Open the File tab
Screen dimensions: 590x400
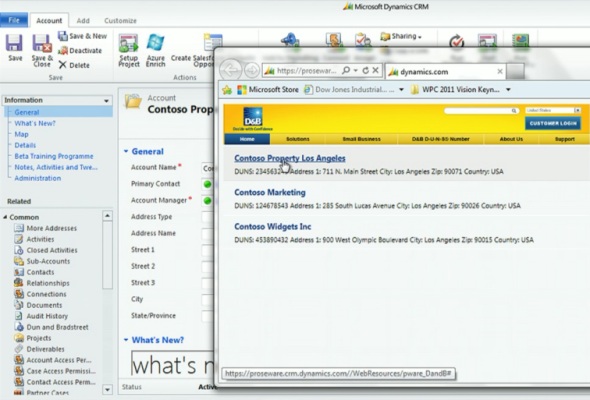[14, 20]
